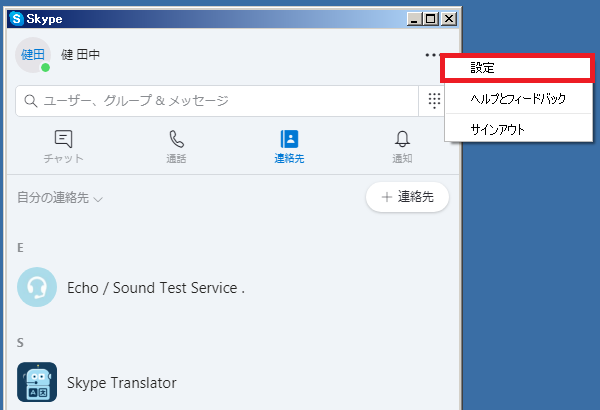
Task: Open the 通知 notifications tab
Action: [x=402, y=147]
